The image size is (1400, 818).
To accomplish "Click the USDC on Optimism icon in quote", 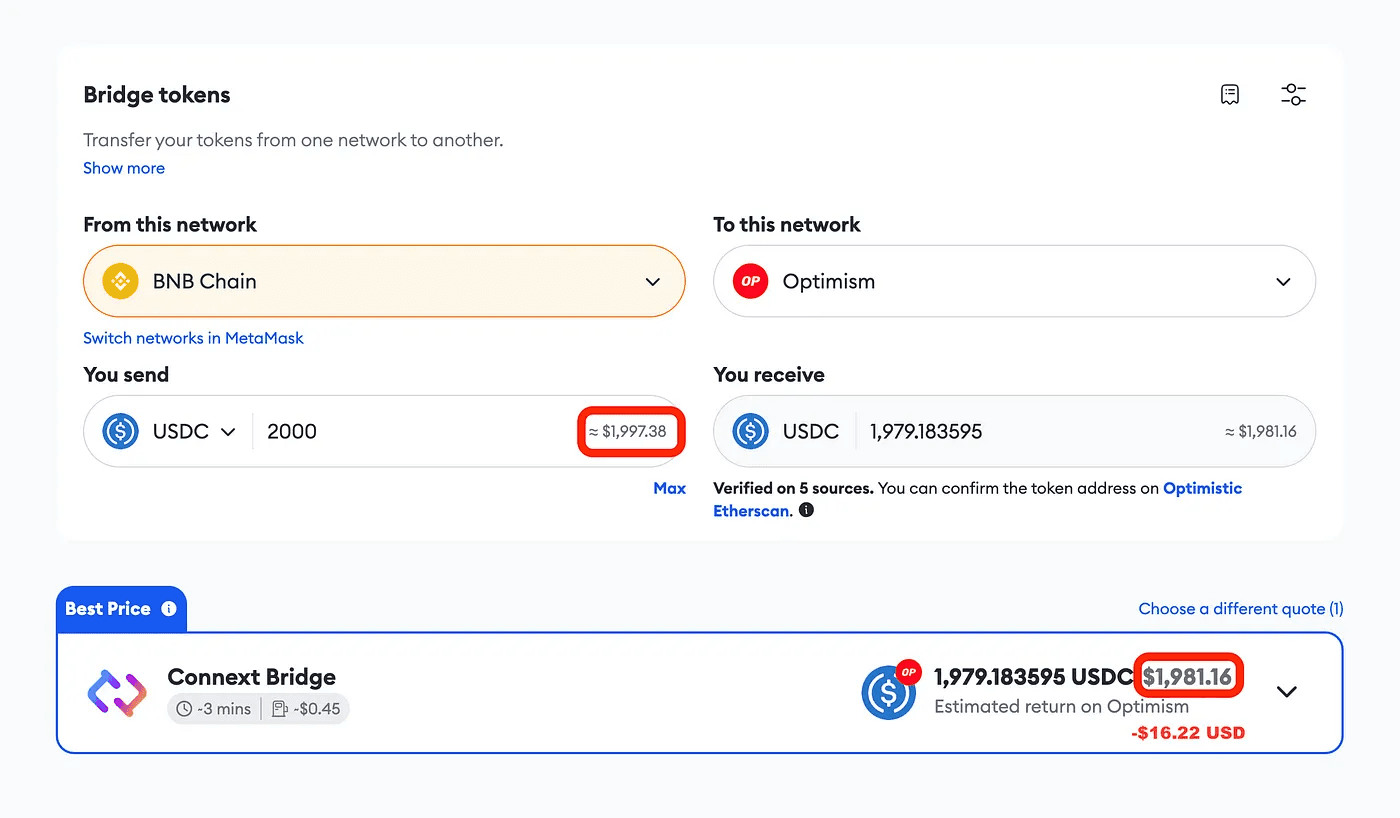I will [x=889, y=689].
